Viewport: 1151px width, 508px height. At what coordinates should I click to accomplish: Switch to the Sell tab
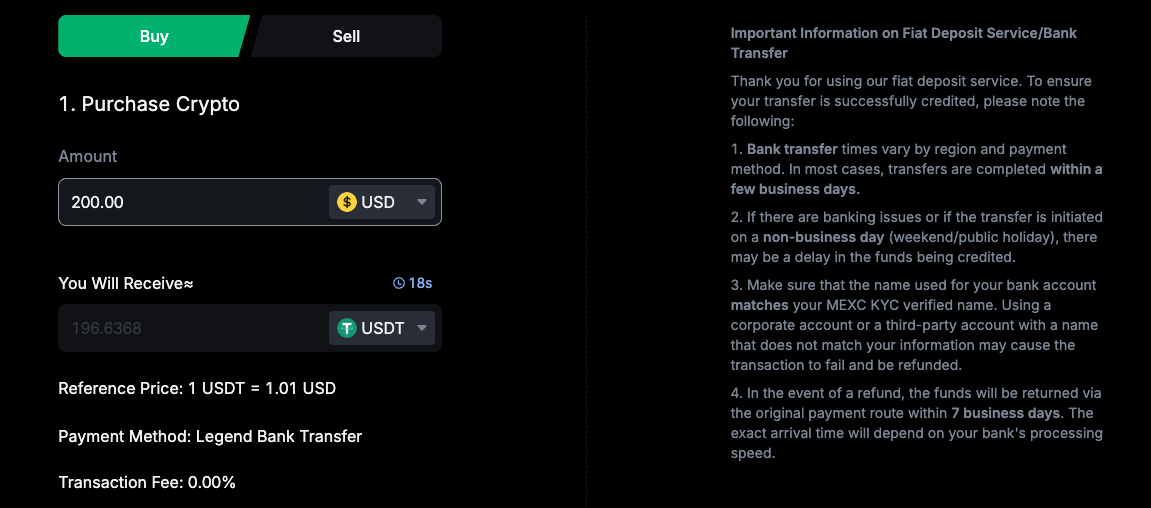346,36
